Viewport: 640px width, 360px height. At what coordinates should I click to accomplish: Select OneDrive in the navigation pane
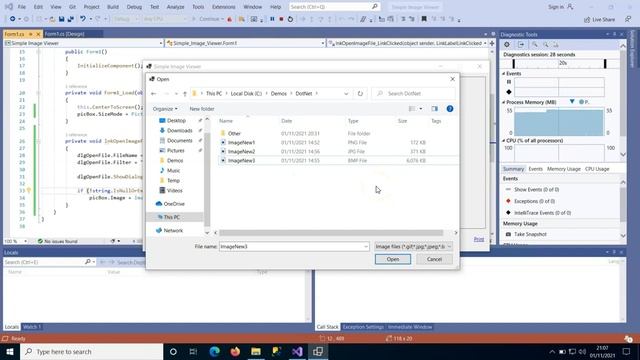pos(174,204)
